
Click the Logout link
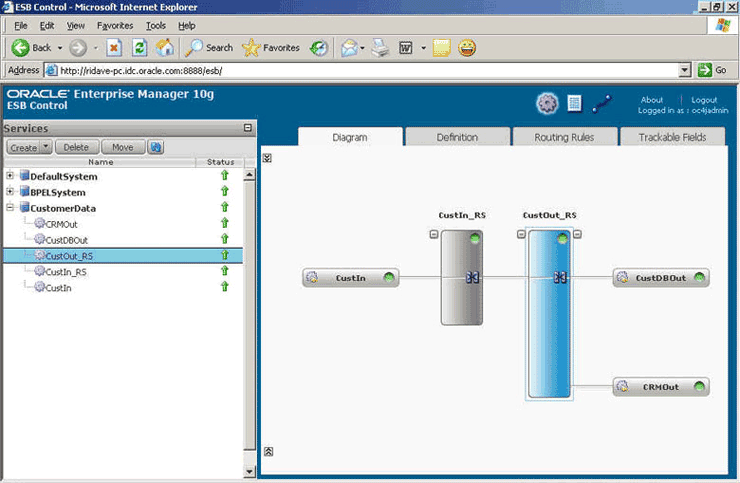click(x=704, y=100)
